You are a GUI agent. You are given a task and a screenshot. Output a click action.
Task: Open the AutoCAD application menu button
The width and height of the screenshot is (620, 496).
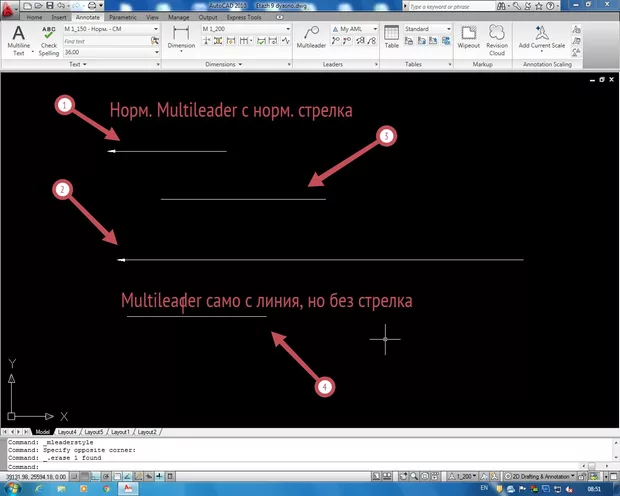[12, 8]
